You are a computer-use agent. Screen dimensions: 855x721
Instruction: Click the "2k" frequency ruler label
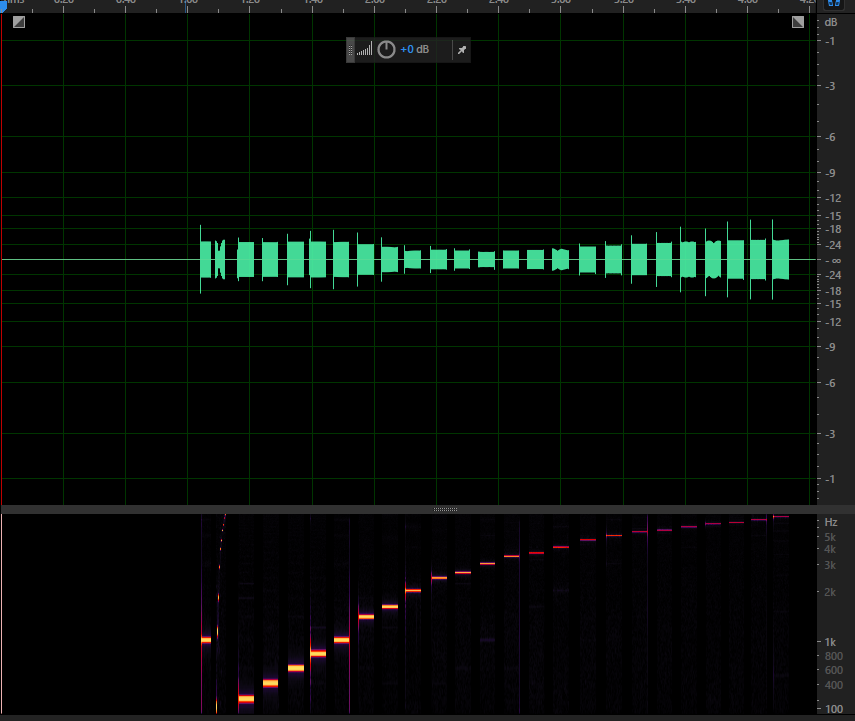830,592
